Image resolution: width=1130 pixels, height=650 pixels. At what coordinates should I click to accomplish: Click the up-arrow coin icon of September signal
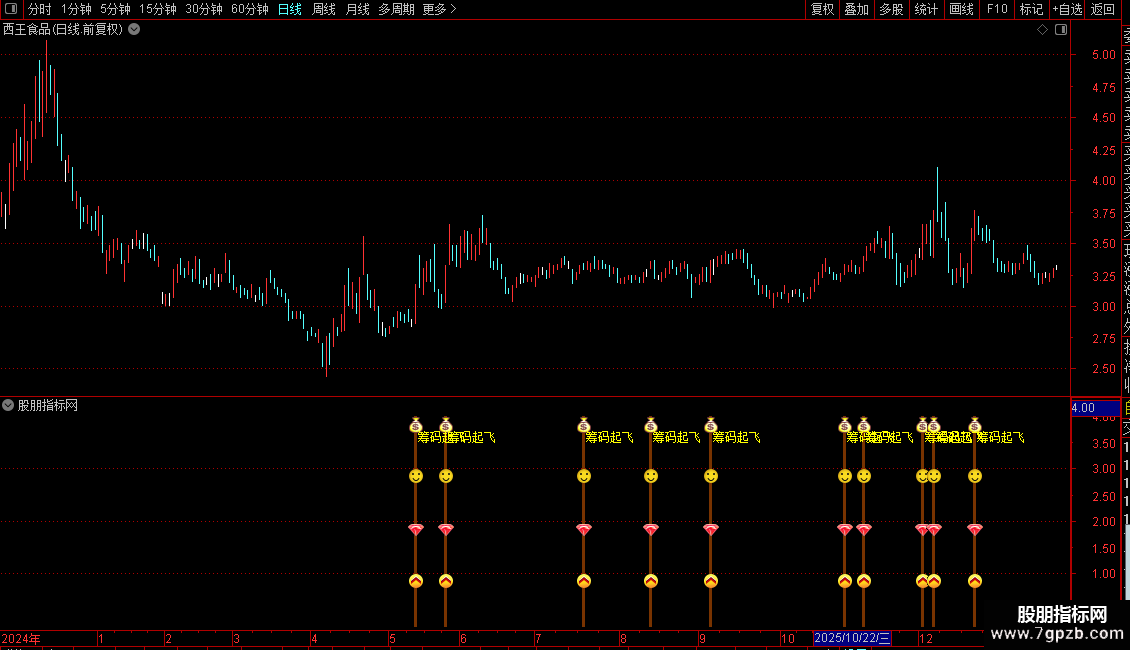[711, 581]
